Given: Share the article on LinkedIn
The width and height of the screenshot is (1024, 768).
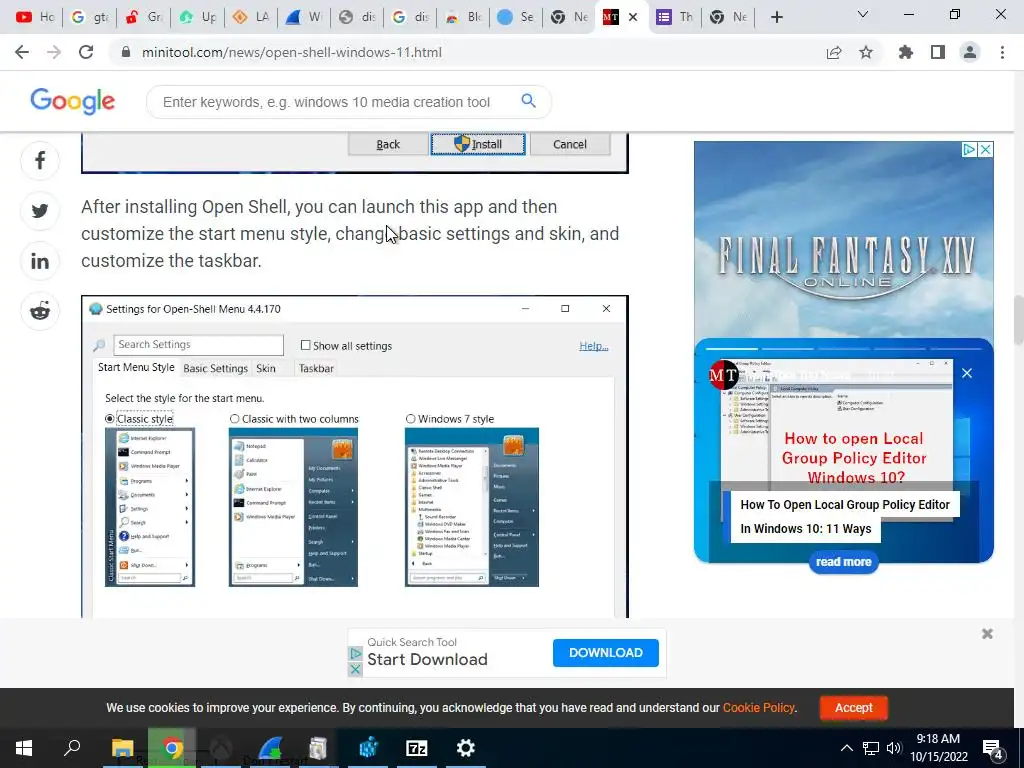Looking at the screenshot, I should [x=40, y=261].
